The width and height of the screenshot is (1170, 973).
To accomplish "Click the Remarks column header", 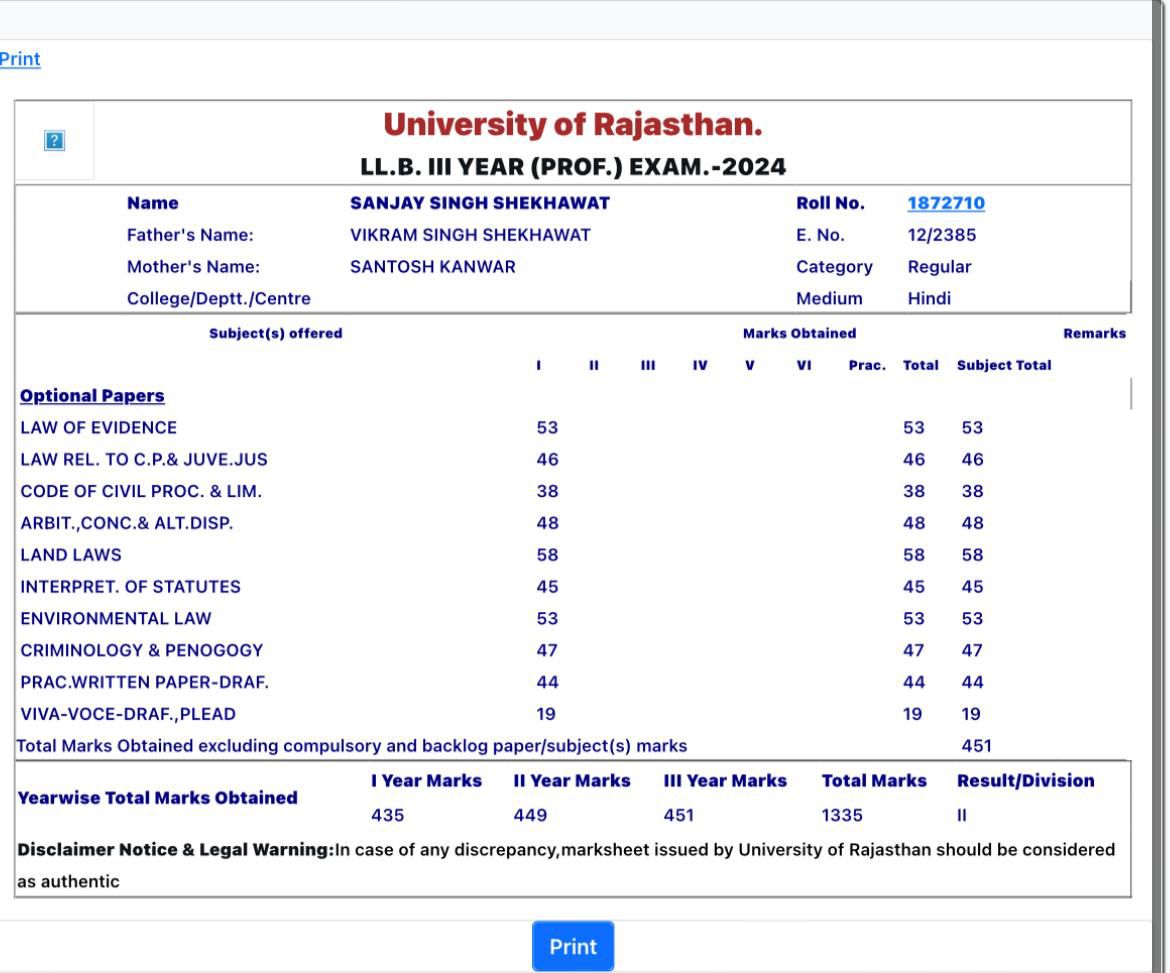I will [1094, 334].
